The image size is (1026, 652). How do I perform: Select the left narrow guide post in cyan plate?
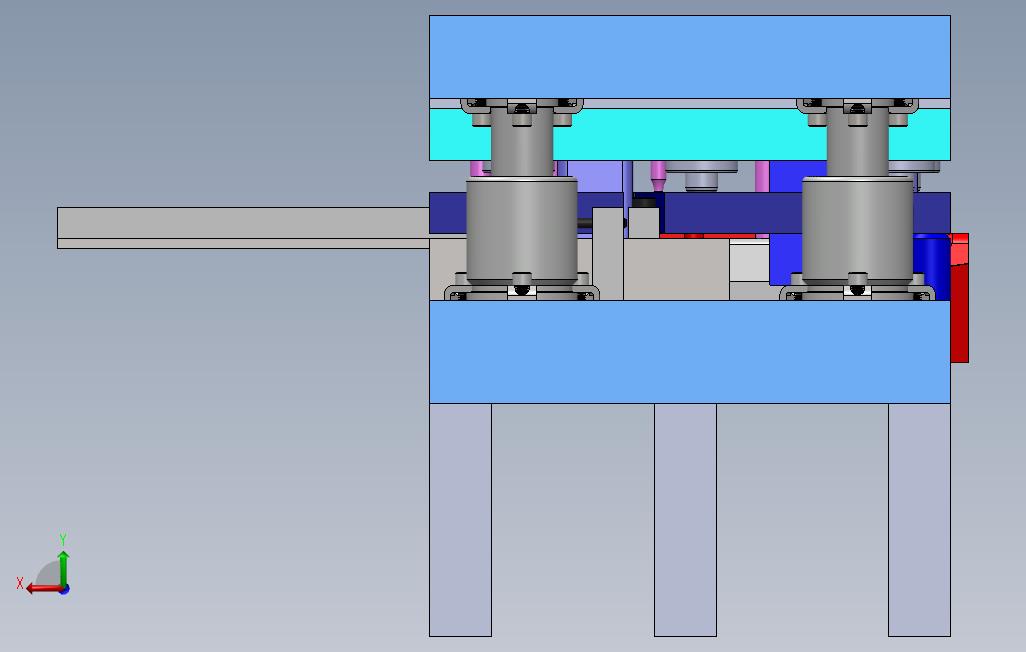coord(522,143)
